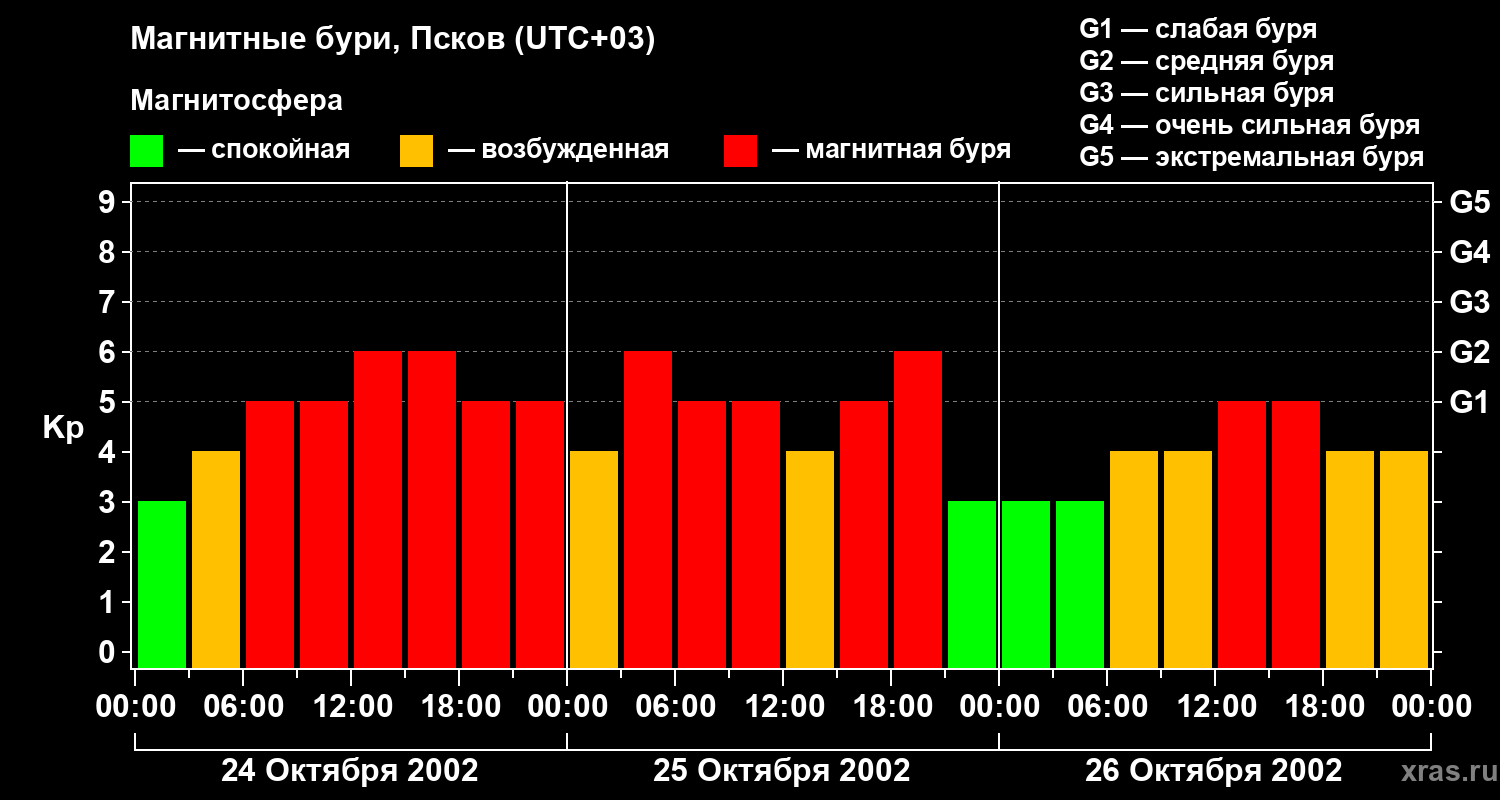Click the yellow 06:00–09:00 bar on 26 October
Viewport: 1500px width, 800px height.
(1134, 559)
